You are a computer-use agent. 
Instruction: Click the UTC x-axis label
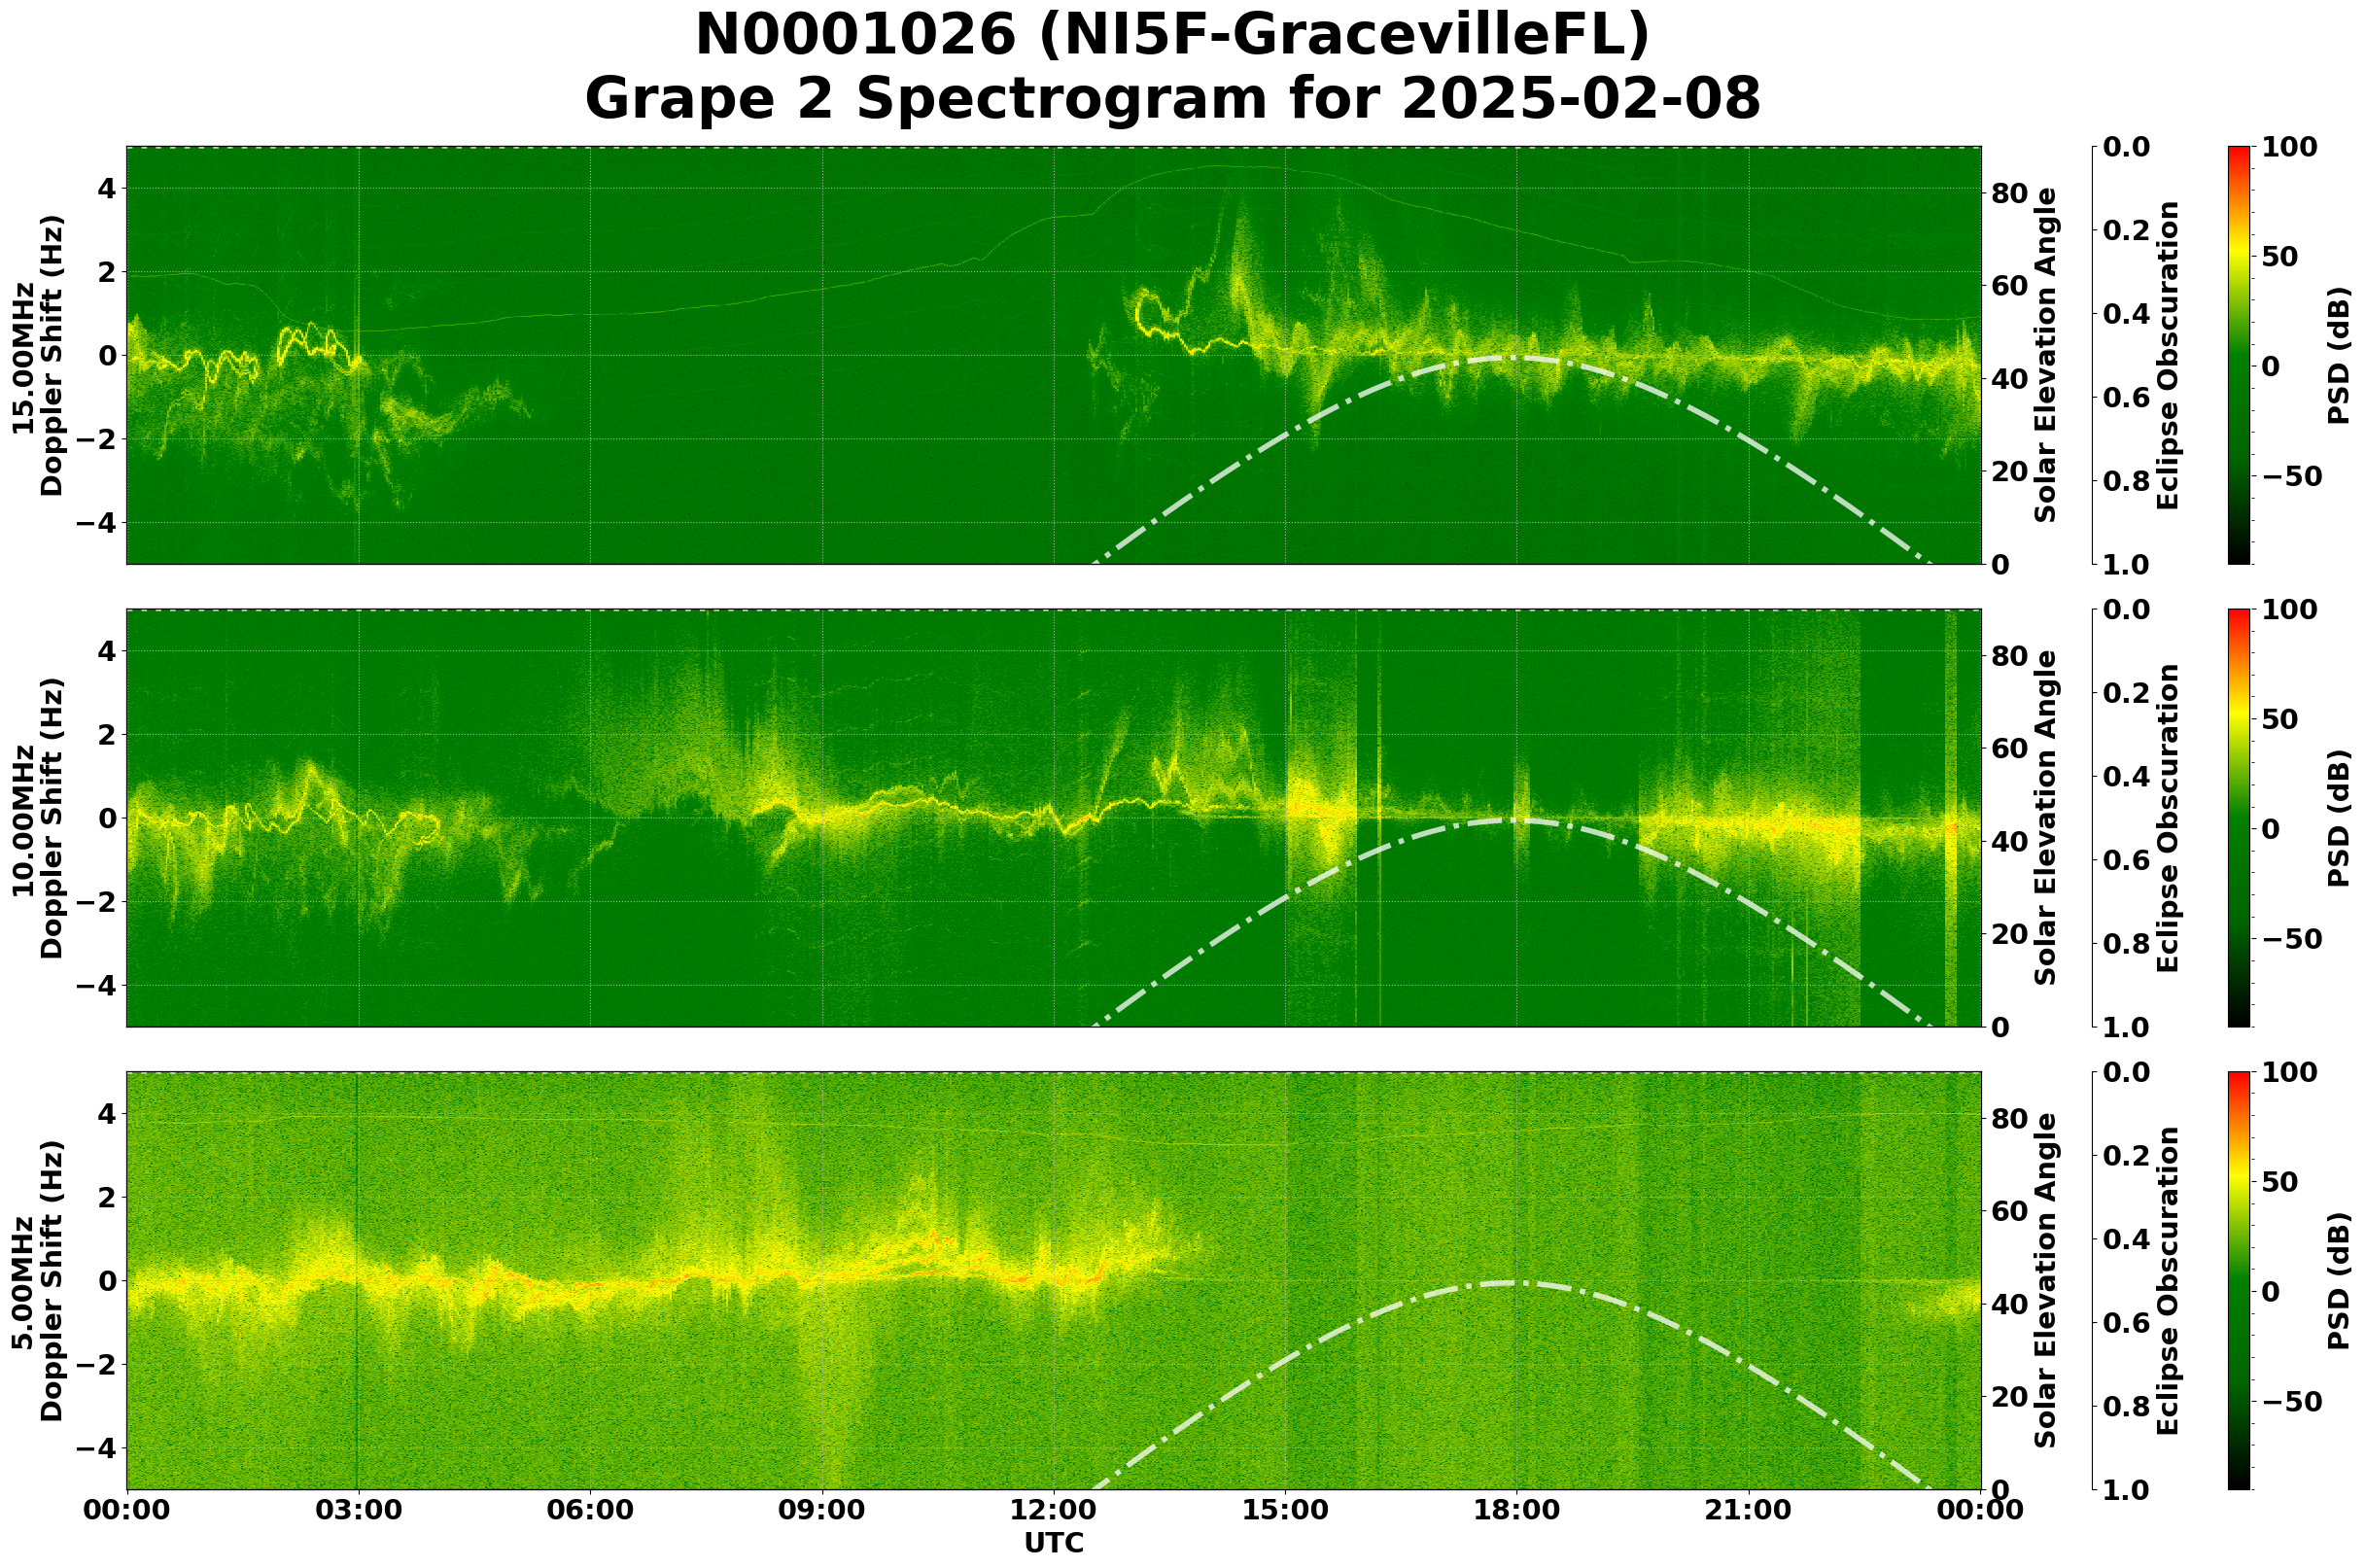tap(1054, 1544)
